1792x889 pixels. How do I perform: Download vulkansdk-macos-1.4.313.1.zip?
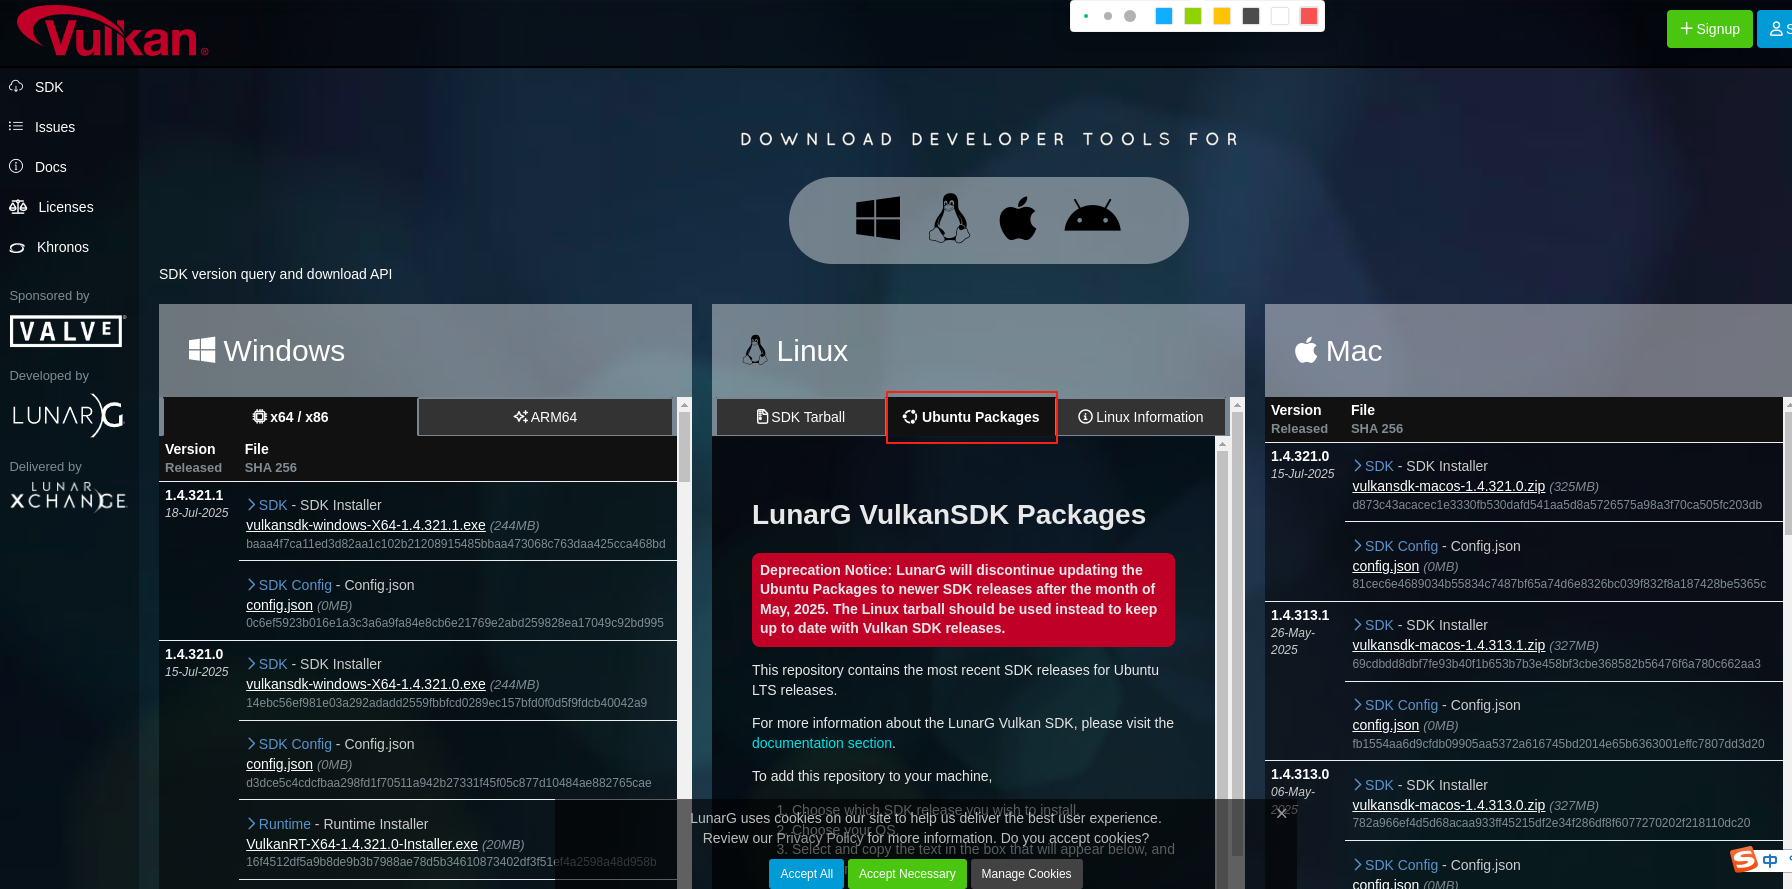1448,645
